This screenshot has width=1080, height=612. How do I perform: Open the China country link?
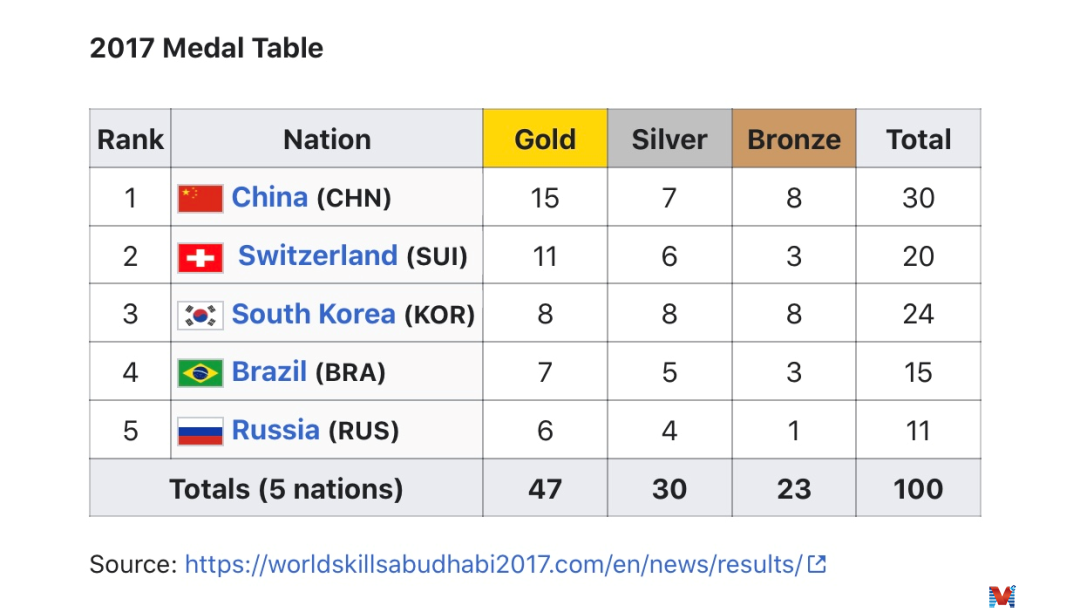click(269, 197)
